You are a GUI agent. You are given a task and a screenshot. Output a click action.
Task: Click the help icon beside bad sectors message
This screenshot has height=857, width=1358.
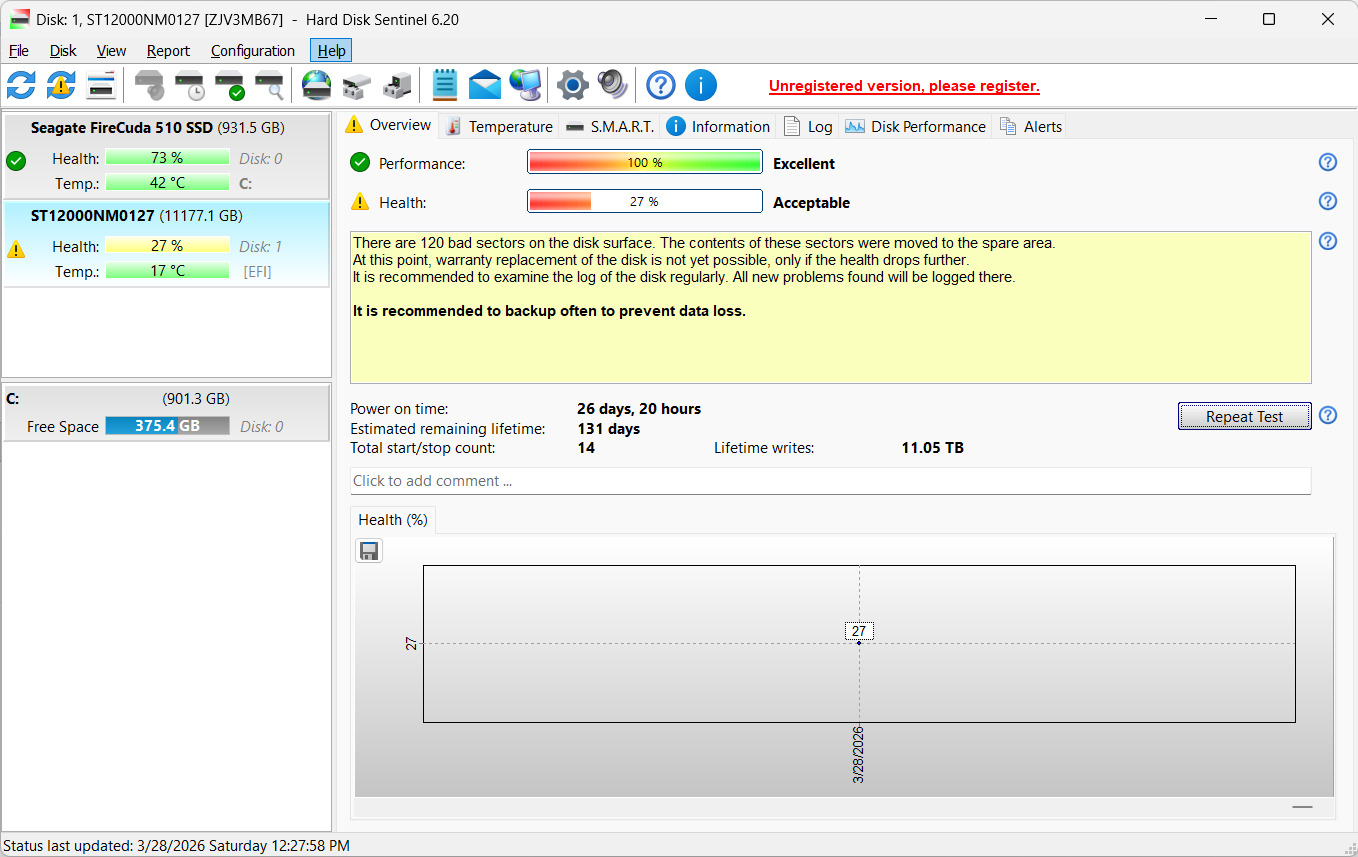[x=1328, y=241]
